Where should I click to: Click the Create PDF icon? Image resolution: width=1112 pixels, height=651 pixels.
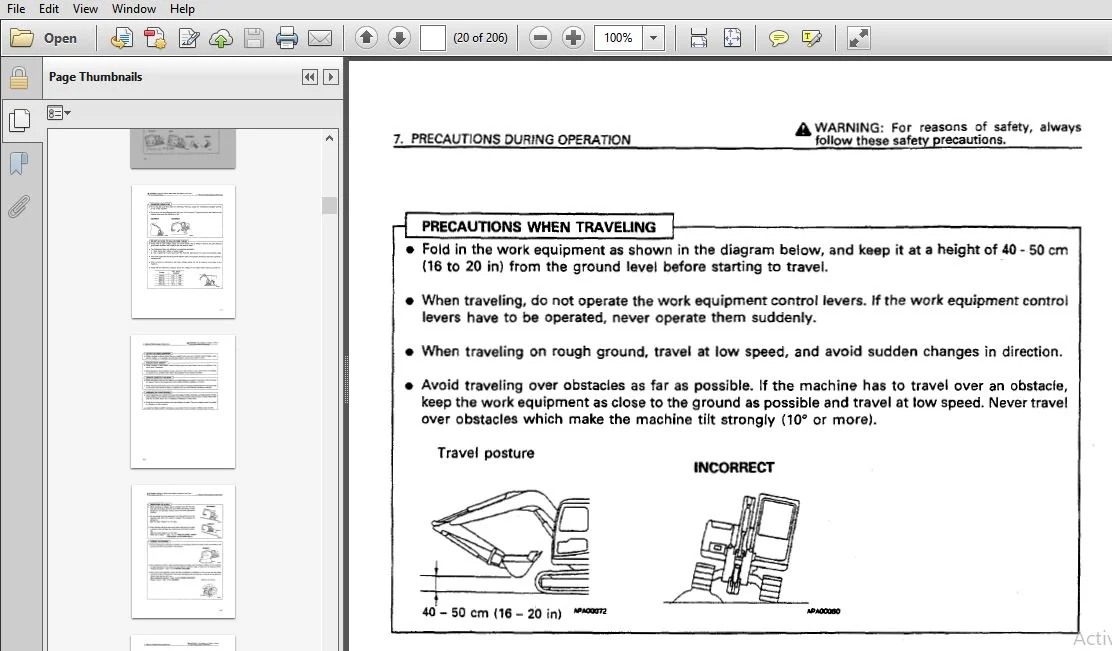[x=121, y=38]
